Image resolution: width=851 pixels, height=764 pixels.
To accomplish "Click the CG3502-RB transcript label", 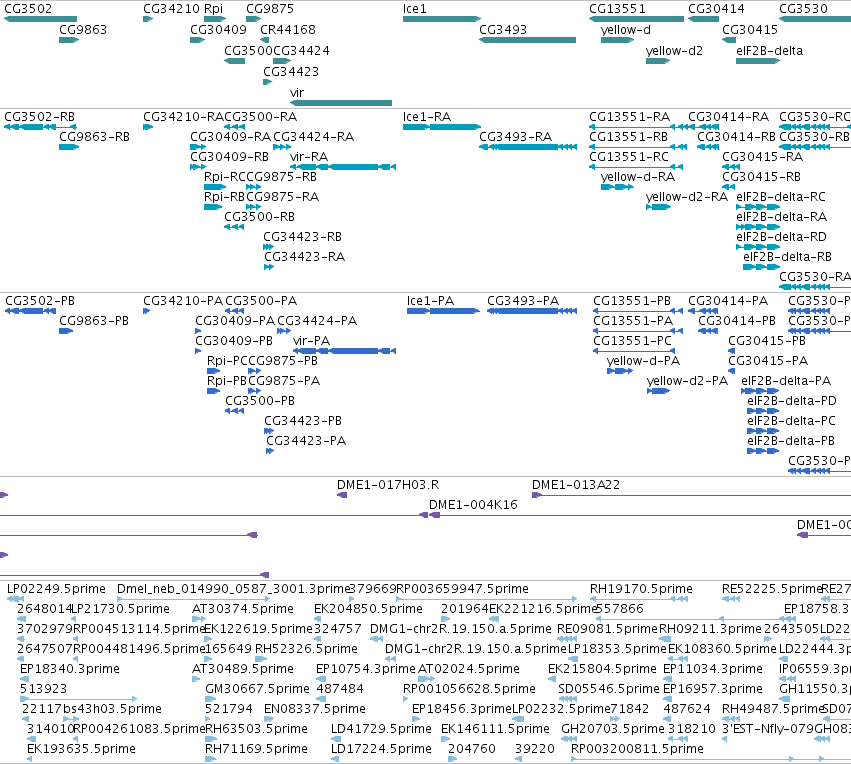I will tap(40, 117).
